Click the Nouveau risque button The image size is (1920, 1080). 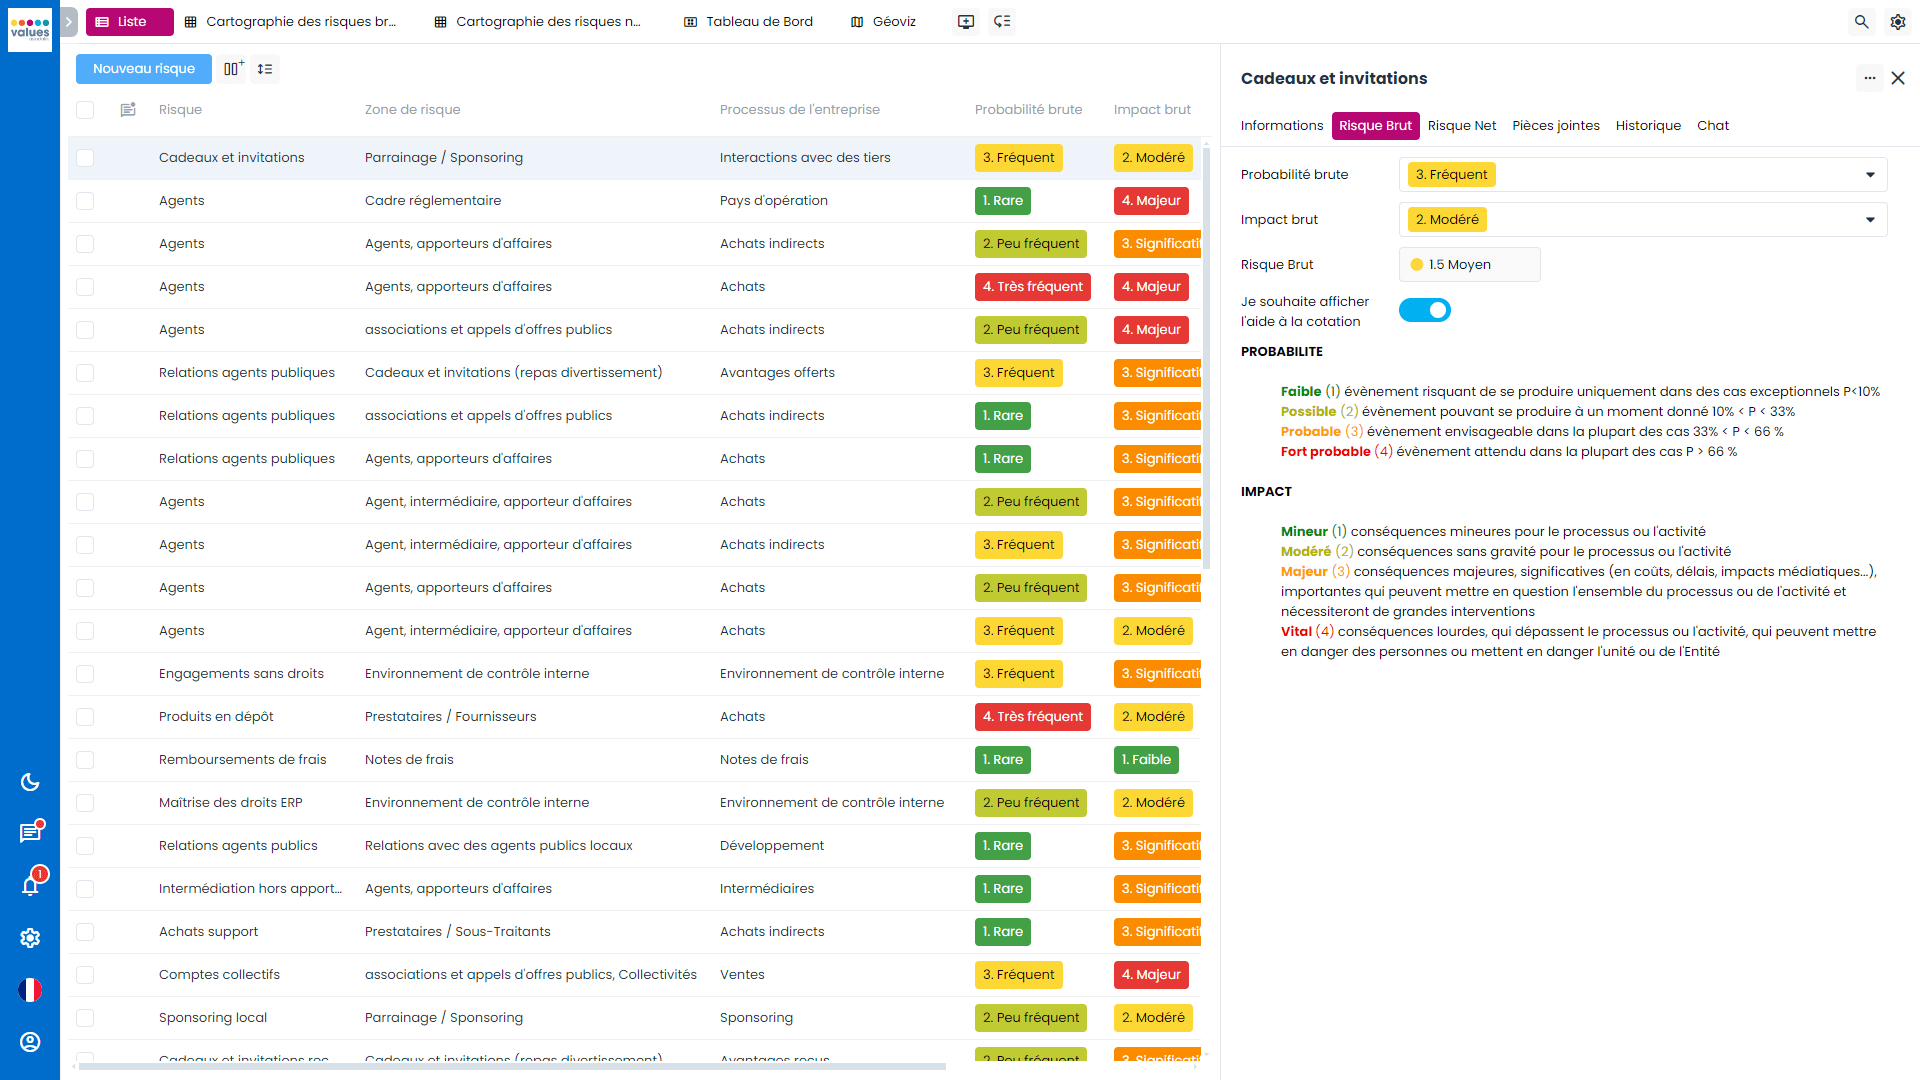(144, 69)
